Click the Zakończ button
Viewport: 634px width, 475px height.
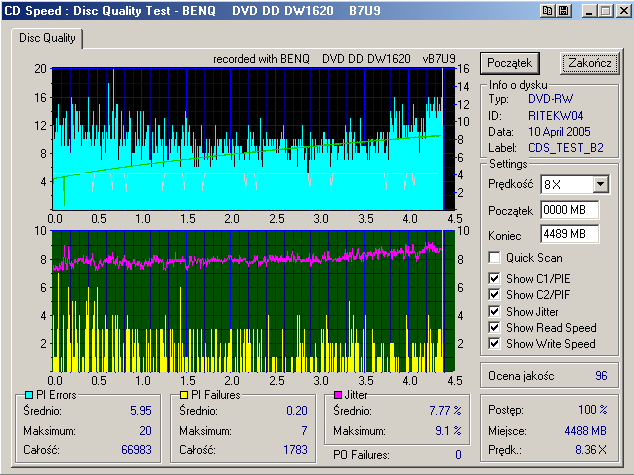(590, 63)
